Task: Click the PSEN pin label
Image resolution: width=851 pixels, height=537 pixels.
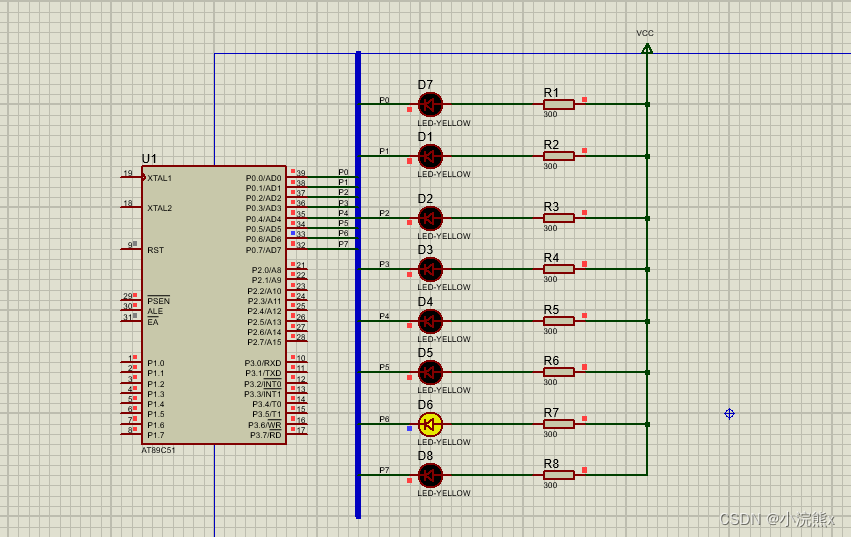Action: point(158,301)
